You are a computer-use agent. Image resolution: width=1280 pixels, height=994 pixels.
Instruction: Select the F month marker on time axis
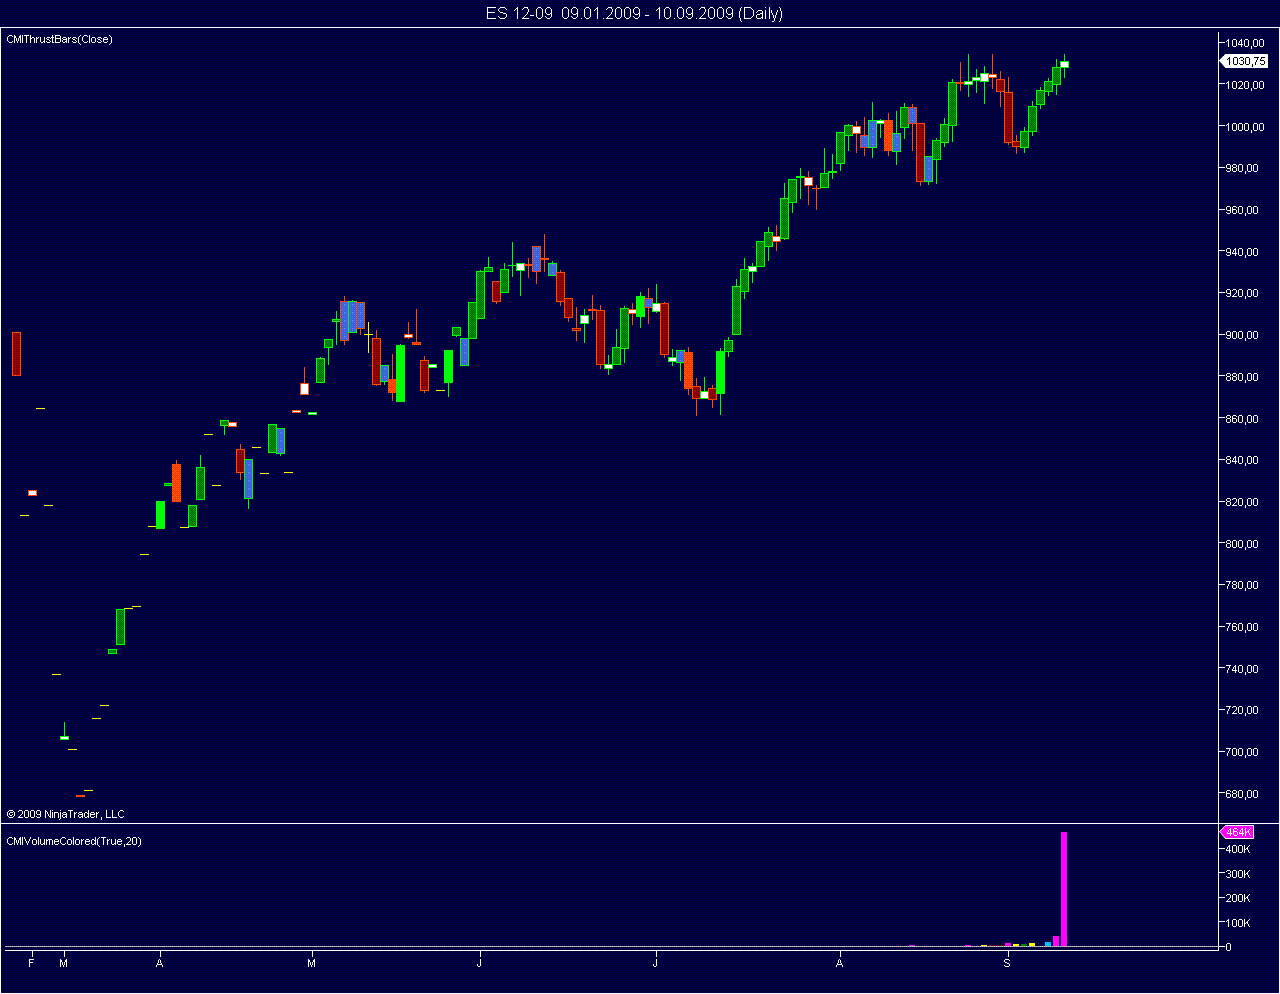[31, 963]
